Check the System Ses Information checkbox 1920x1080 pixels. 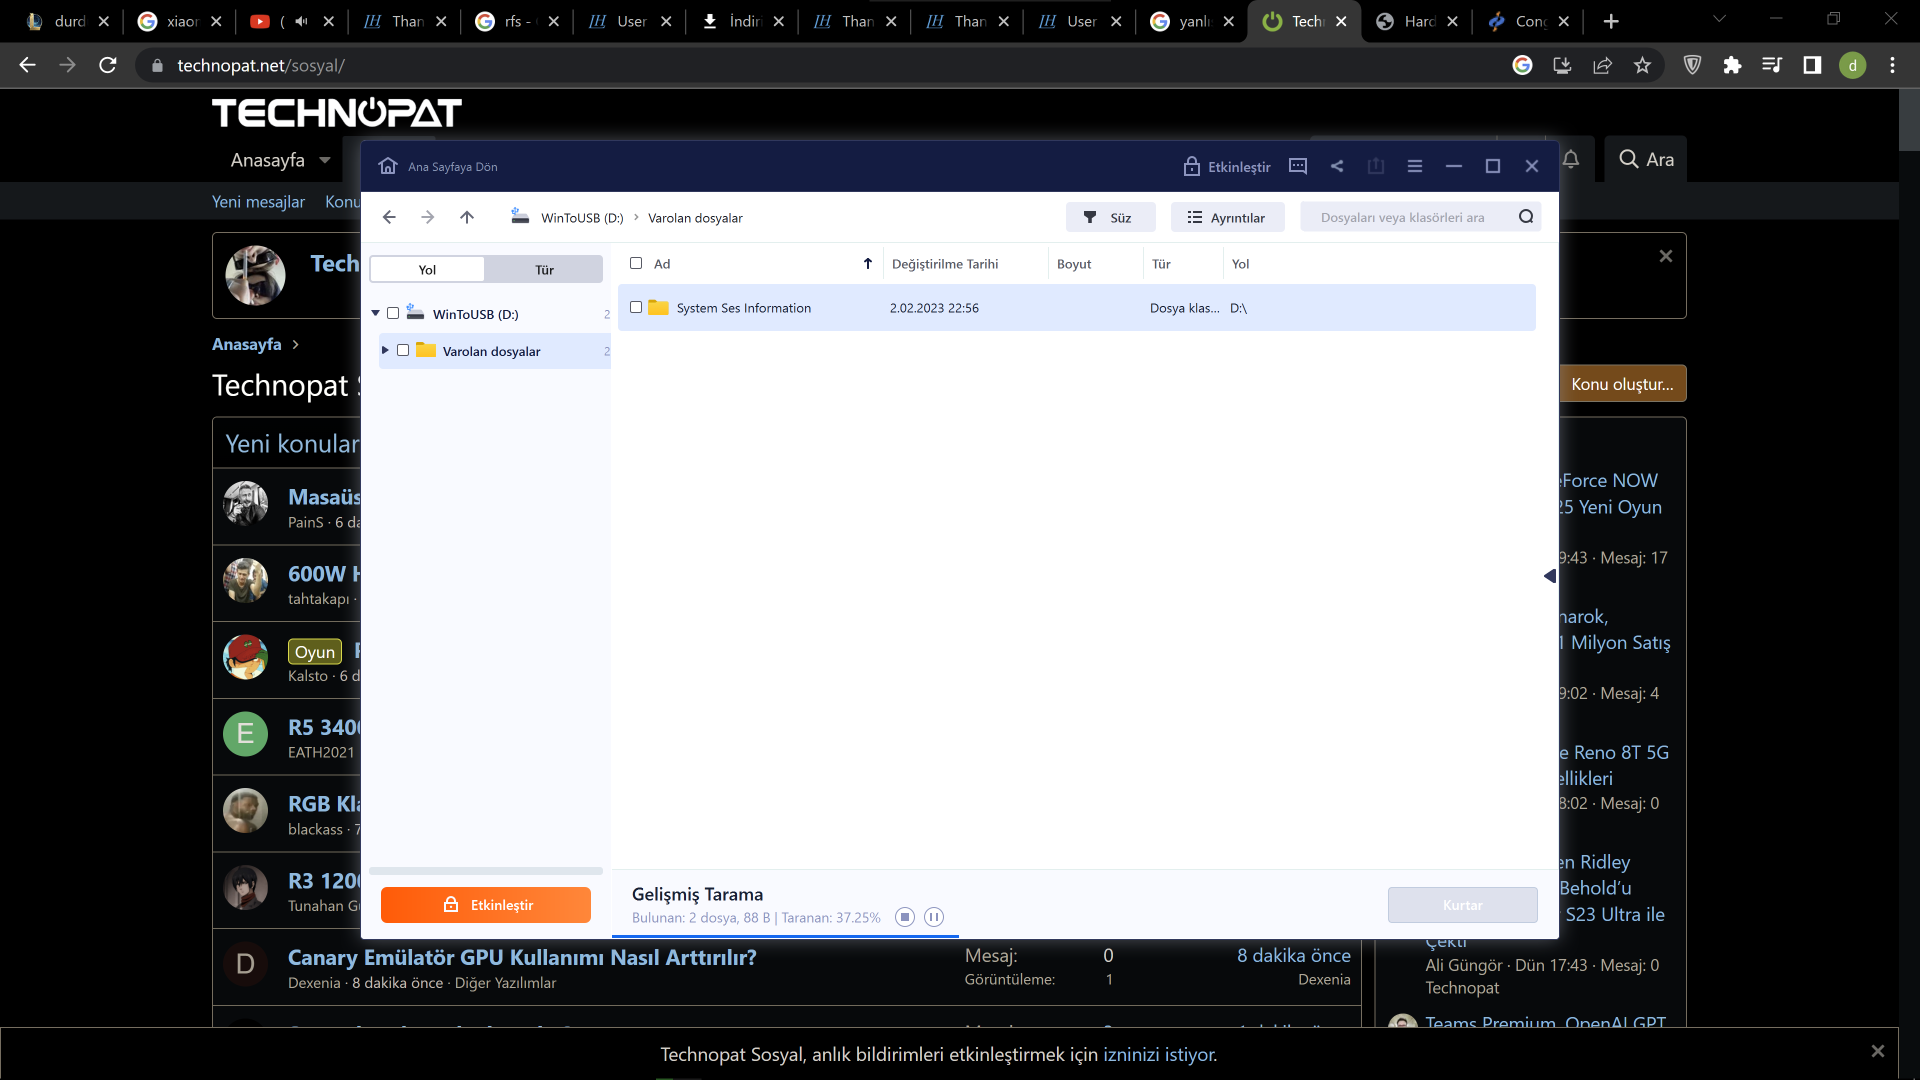tap(636, 308)
